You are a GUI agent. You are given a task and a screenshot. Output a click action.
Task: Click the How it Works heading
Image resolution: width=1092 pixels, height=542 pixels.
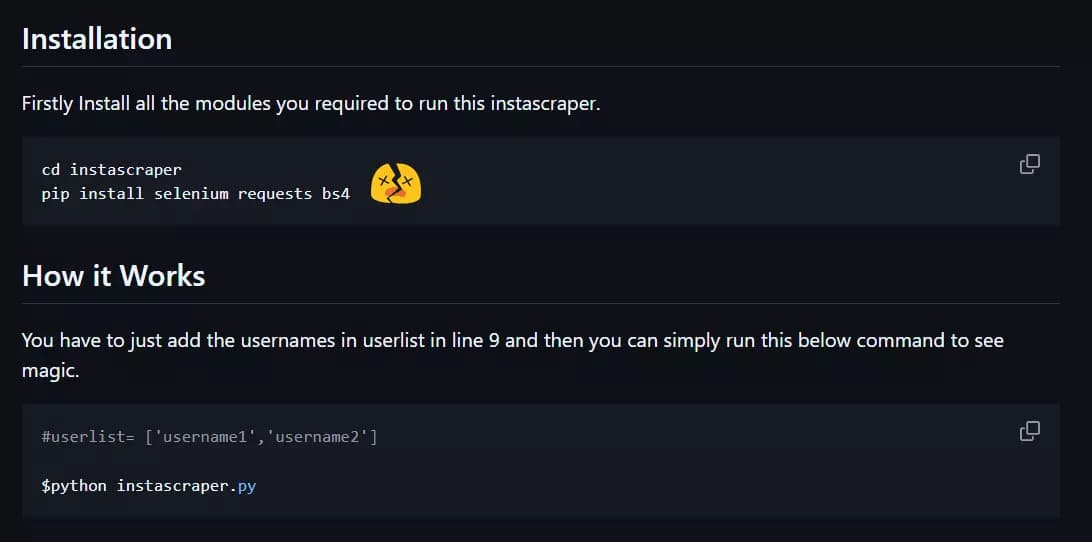pyautogui.click(x=113, y=276)
